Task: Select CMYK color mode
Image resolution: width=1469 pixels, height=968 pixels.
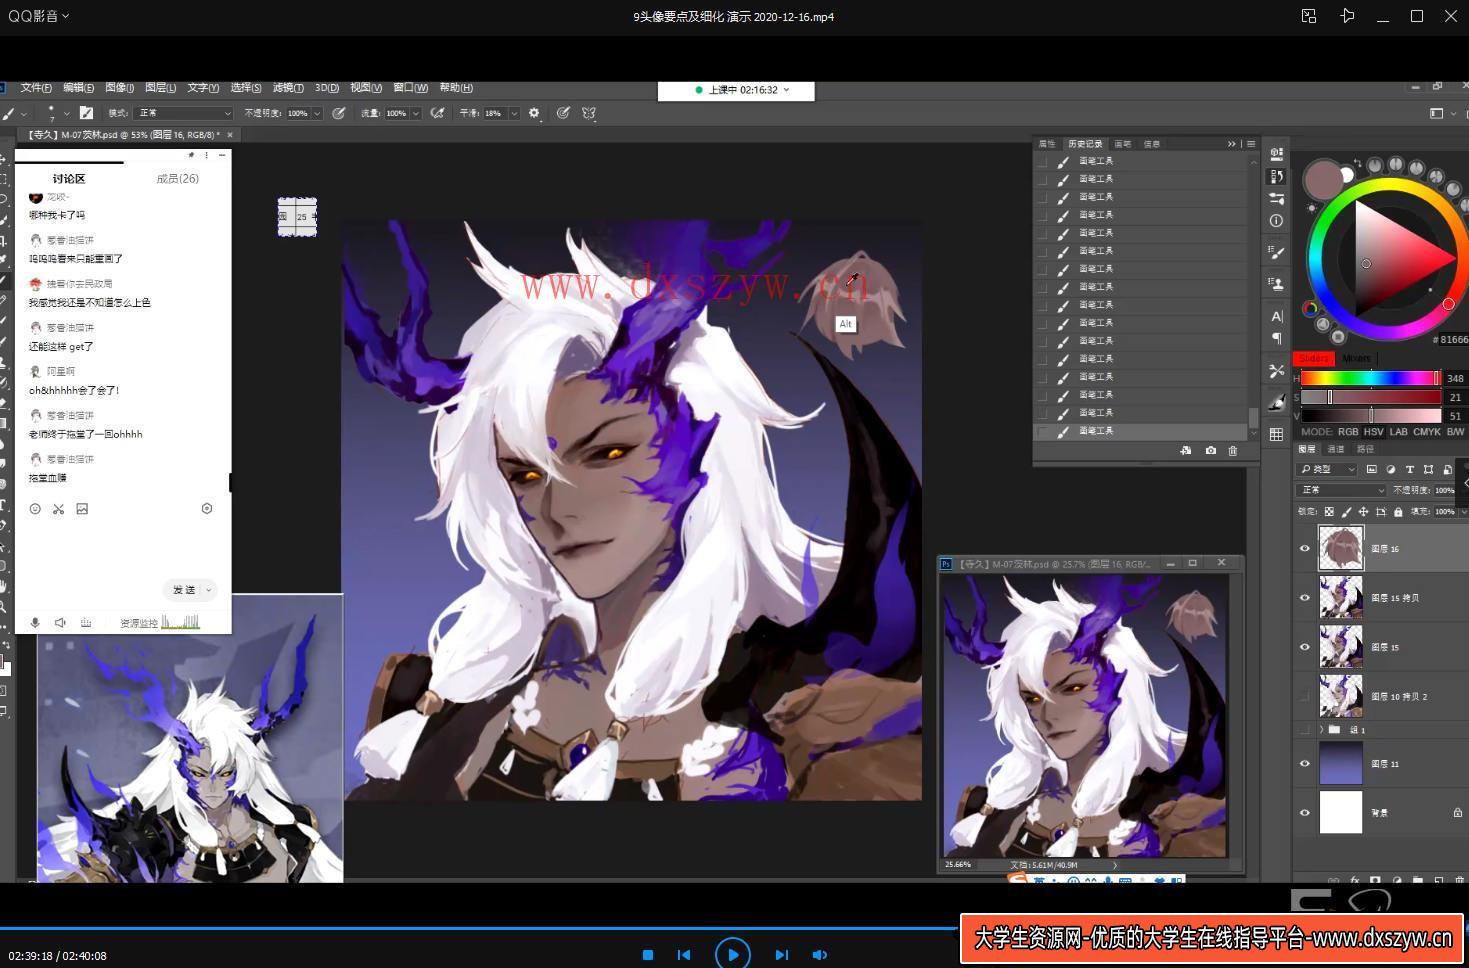Action: point(1427,432)
